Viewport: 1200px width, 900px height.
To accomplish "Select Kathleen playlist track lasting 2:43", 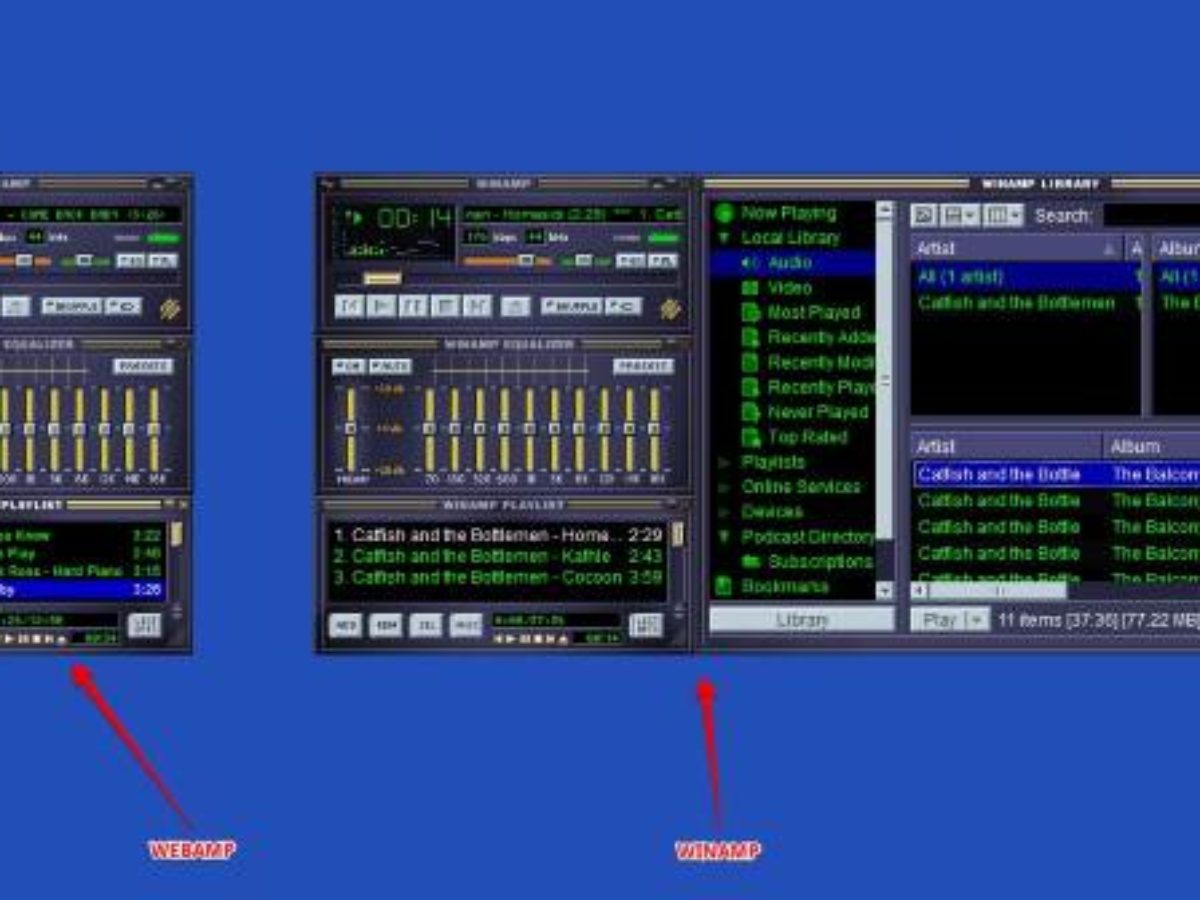I will pos(497,556).
